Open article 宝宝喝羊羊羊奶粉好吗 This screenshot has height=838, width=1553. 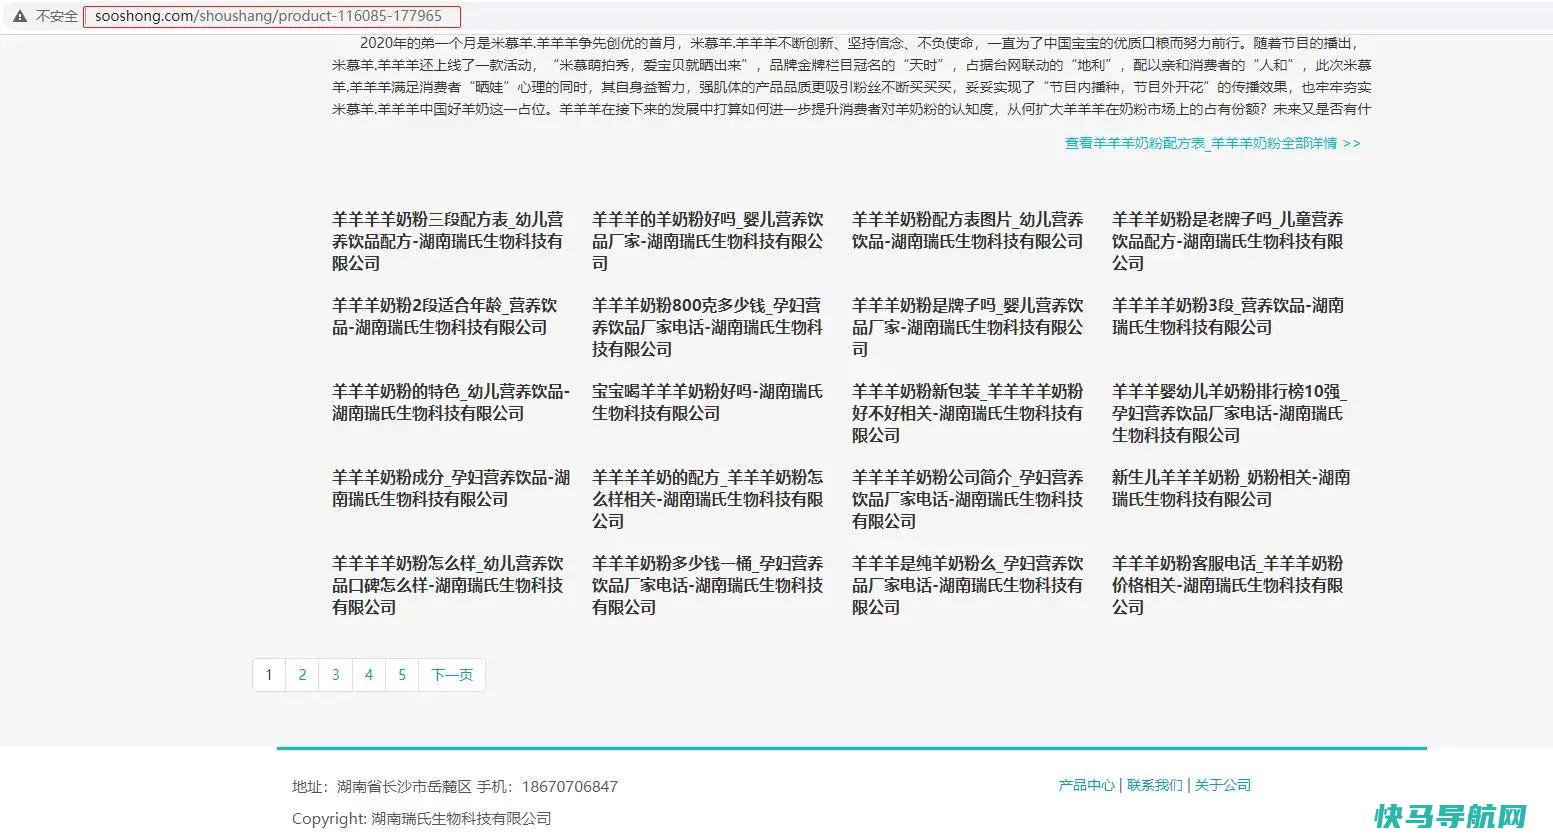[x=708, y=402]
